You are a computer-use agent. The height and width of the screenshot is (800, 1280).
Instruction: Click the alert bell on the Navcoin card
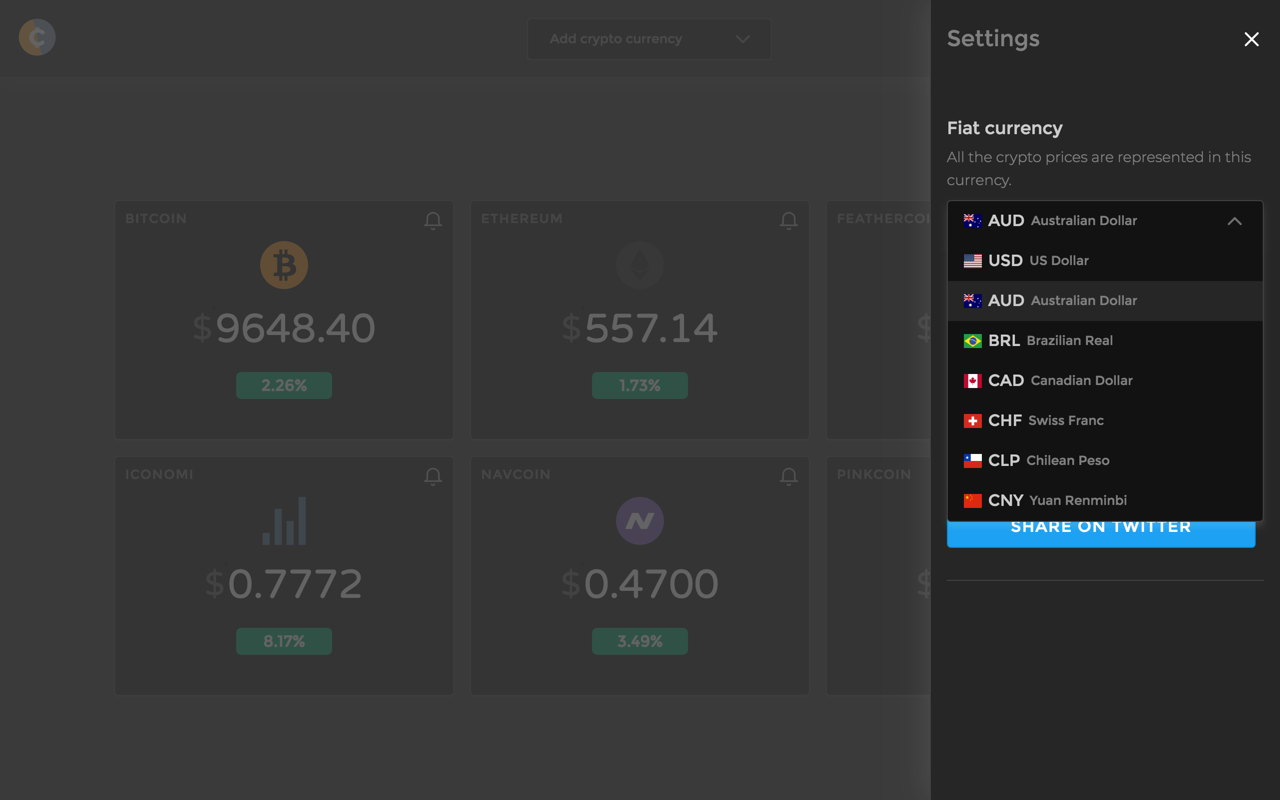(788, 477)
